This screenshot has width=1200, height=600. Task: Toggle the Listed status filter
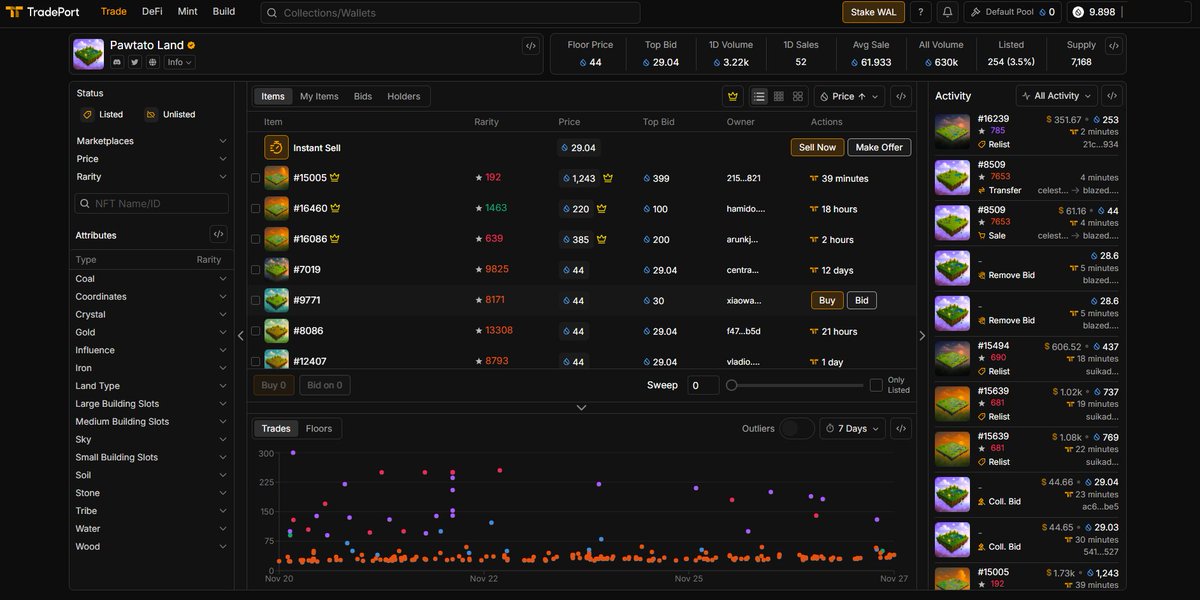(102, 114)
